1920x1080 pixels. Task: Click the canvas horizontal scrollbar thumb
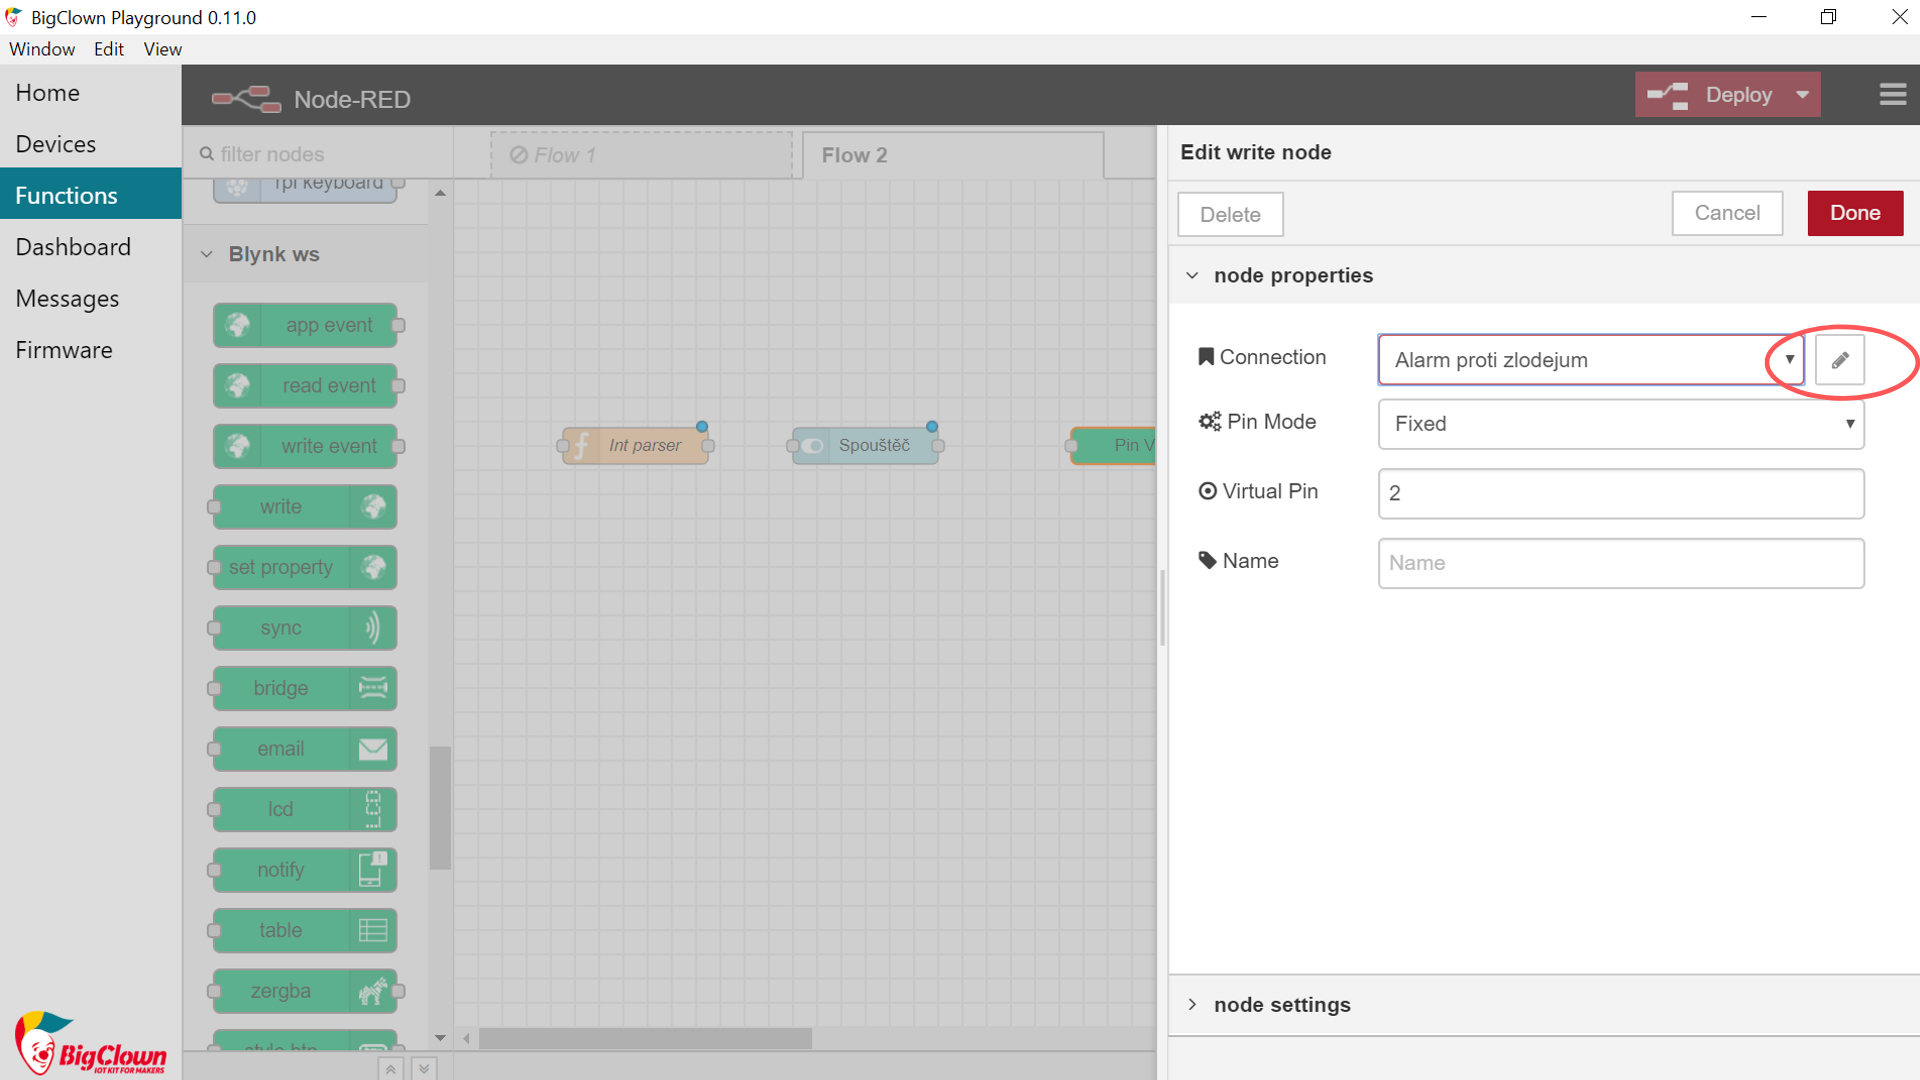(645, 1039)
